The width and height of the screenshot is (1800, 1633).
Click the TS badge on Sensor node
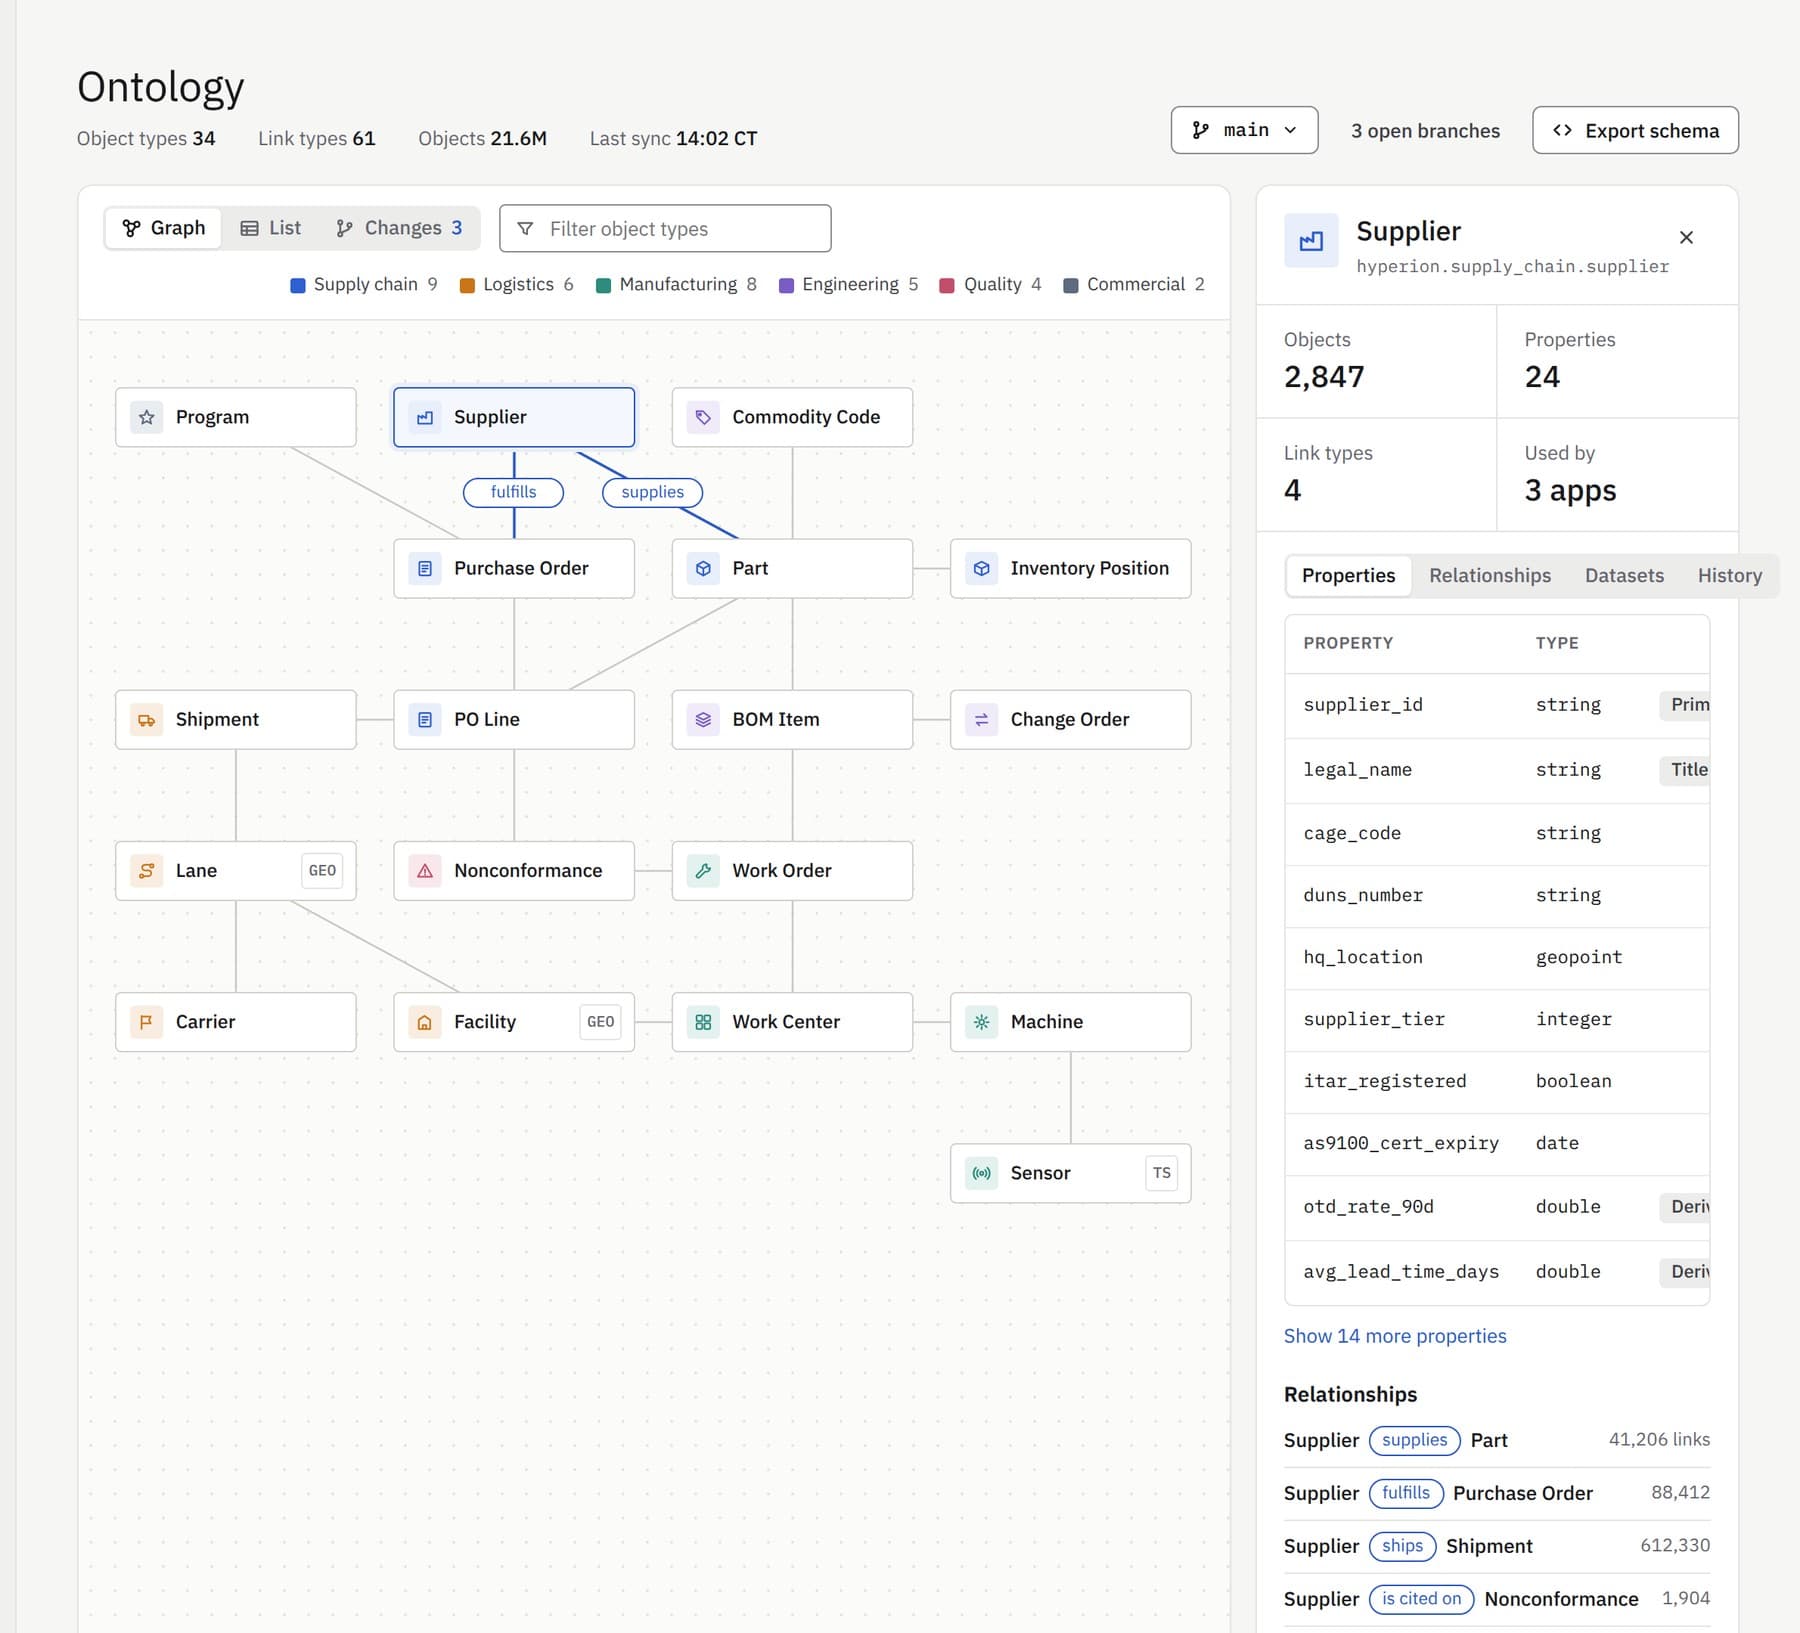(1161, 1173)
